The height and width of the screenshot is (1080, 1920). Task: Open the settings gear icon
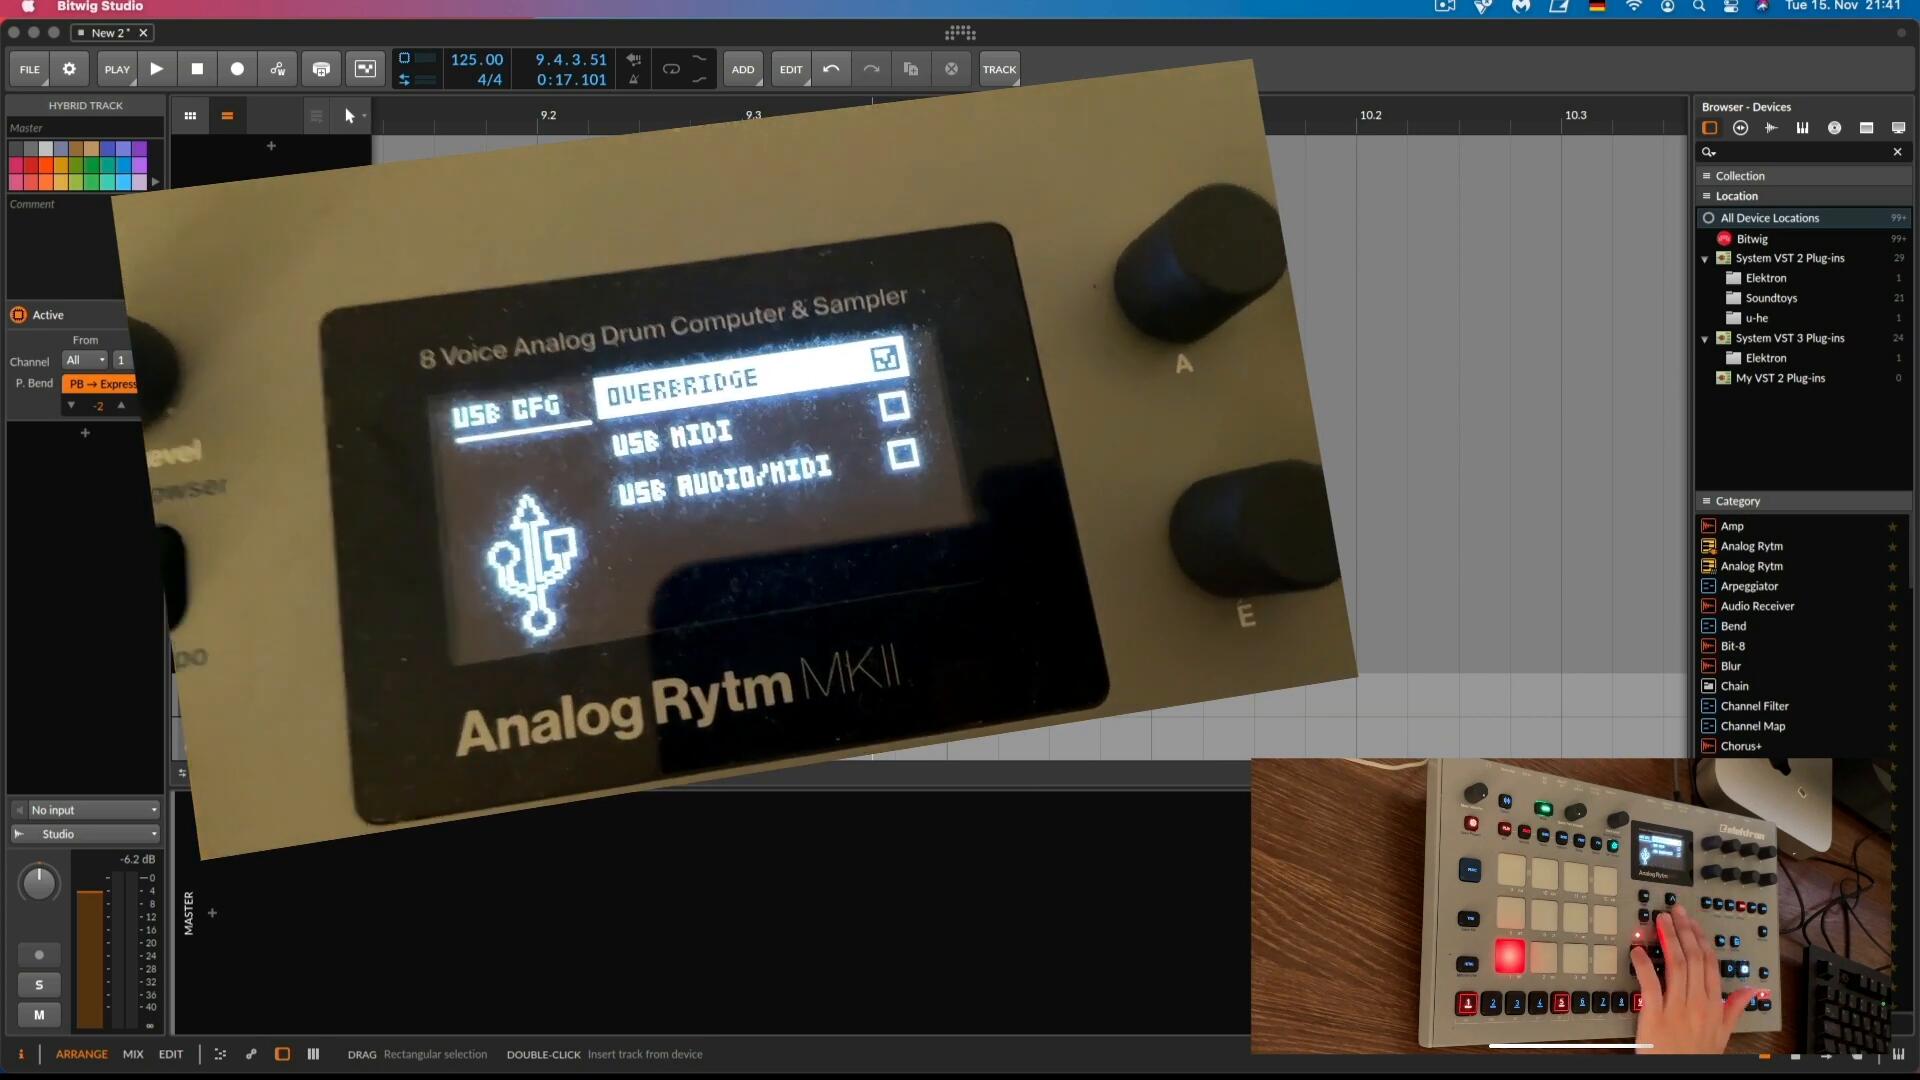(69, 69)
